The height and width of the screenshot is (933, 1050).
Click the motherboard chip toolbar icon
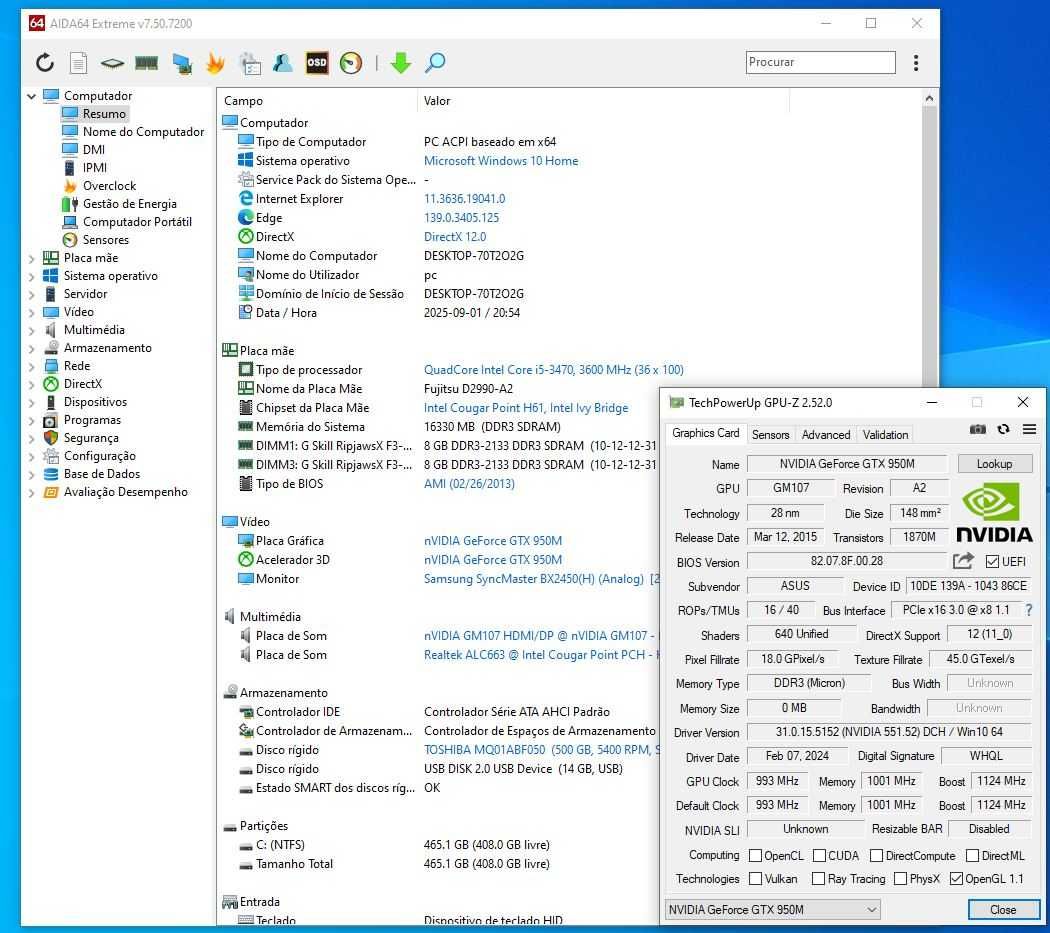click(112, 63)
